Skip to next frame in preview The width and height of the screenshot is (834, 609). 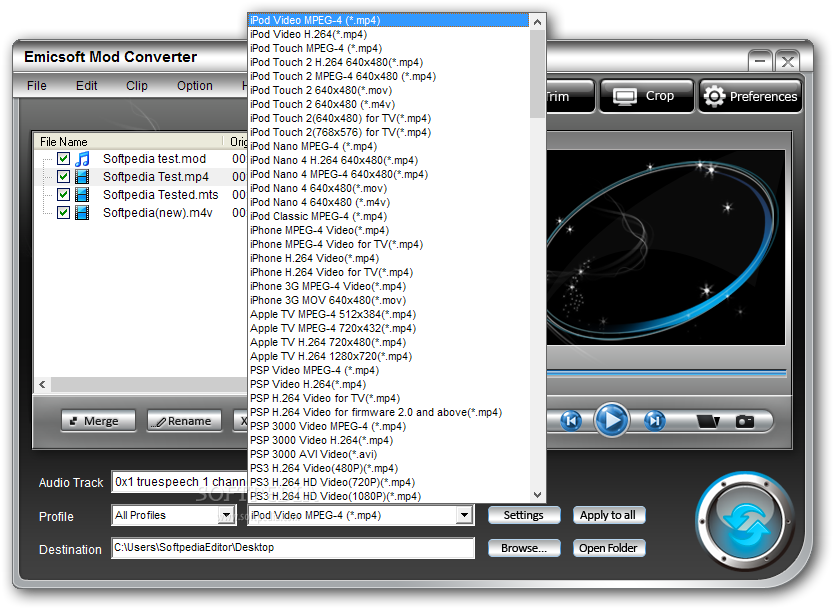coord(654,421)
